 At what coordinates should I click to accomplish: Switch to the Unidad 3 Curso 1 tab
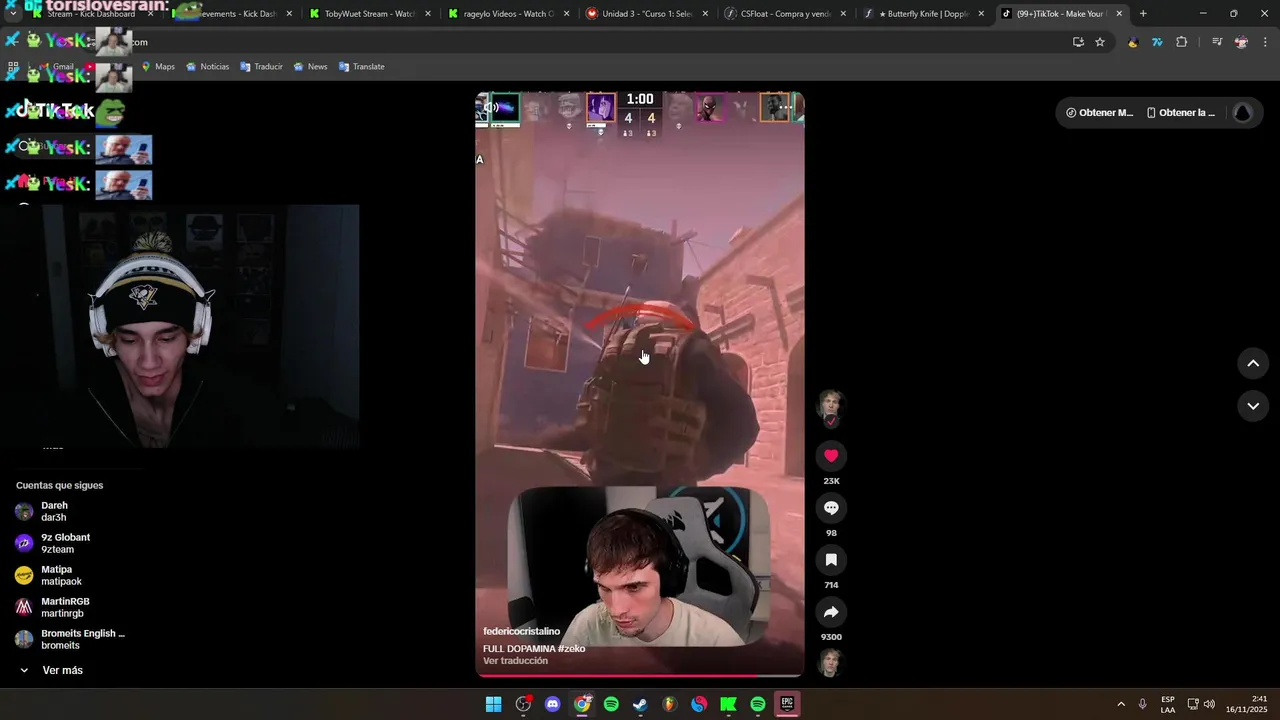[x=646, y=14]
